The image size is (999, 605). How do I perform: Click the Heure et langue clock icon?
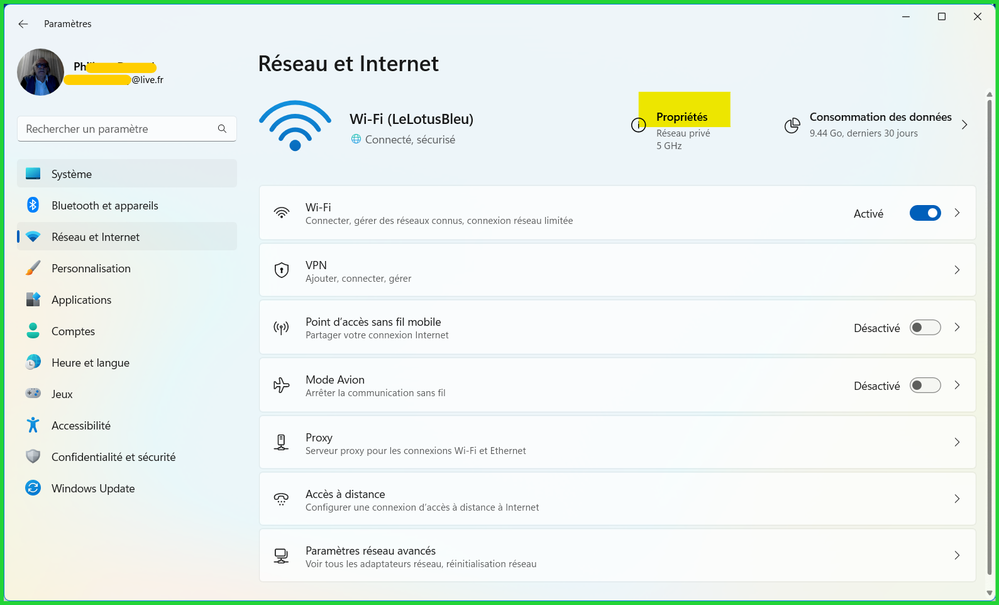(33, 362)
